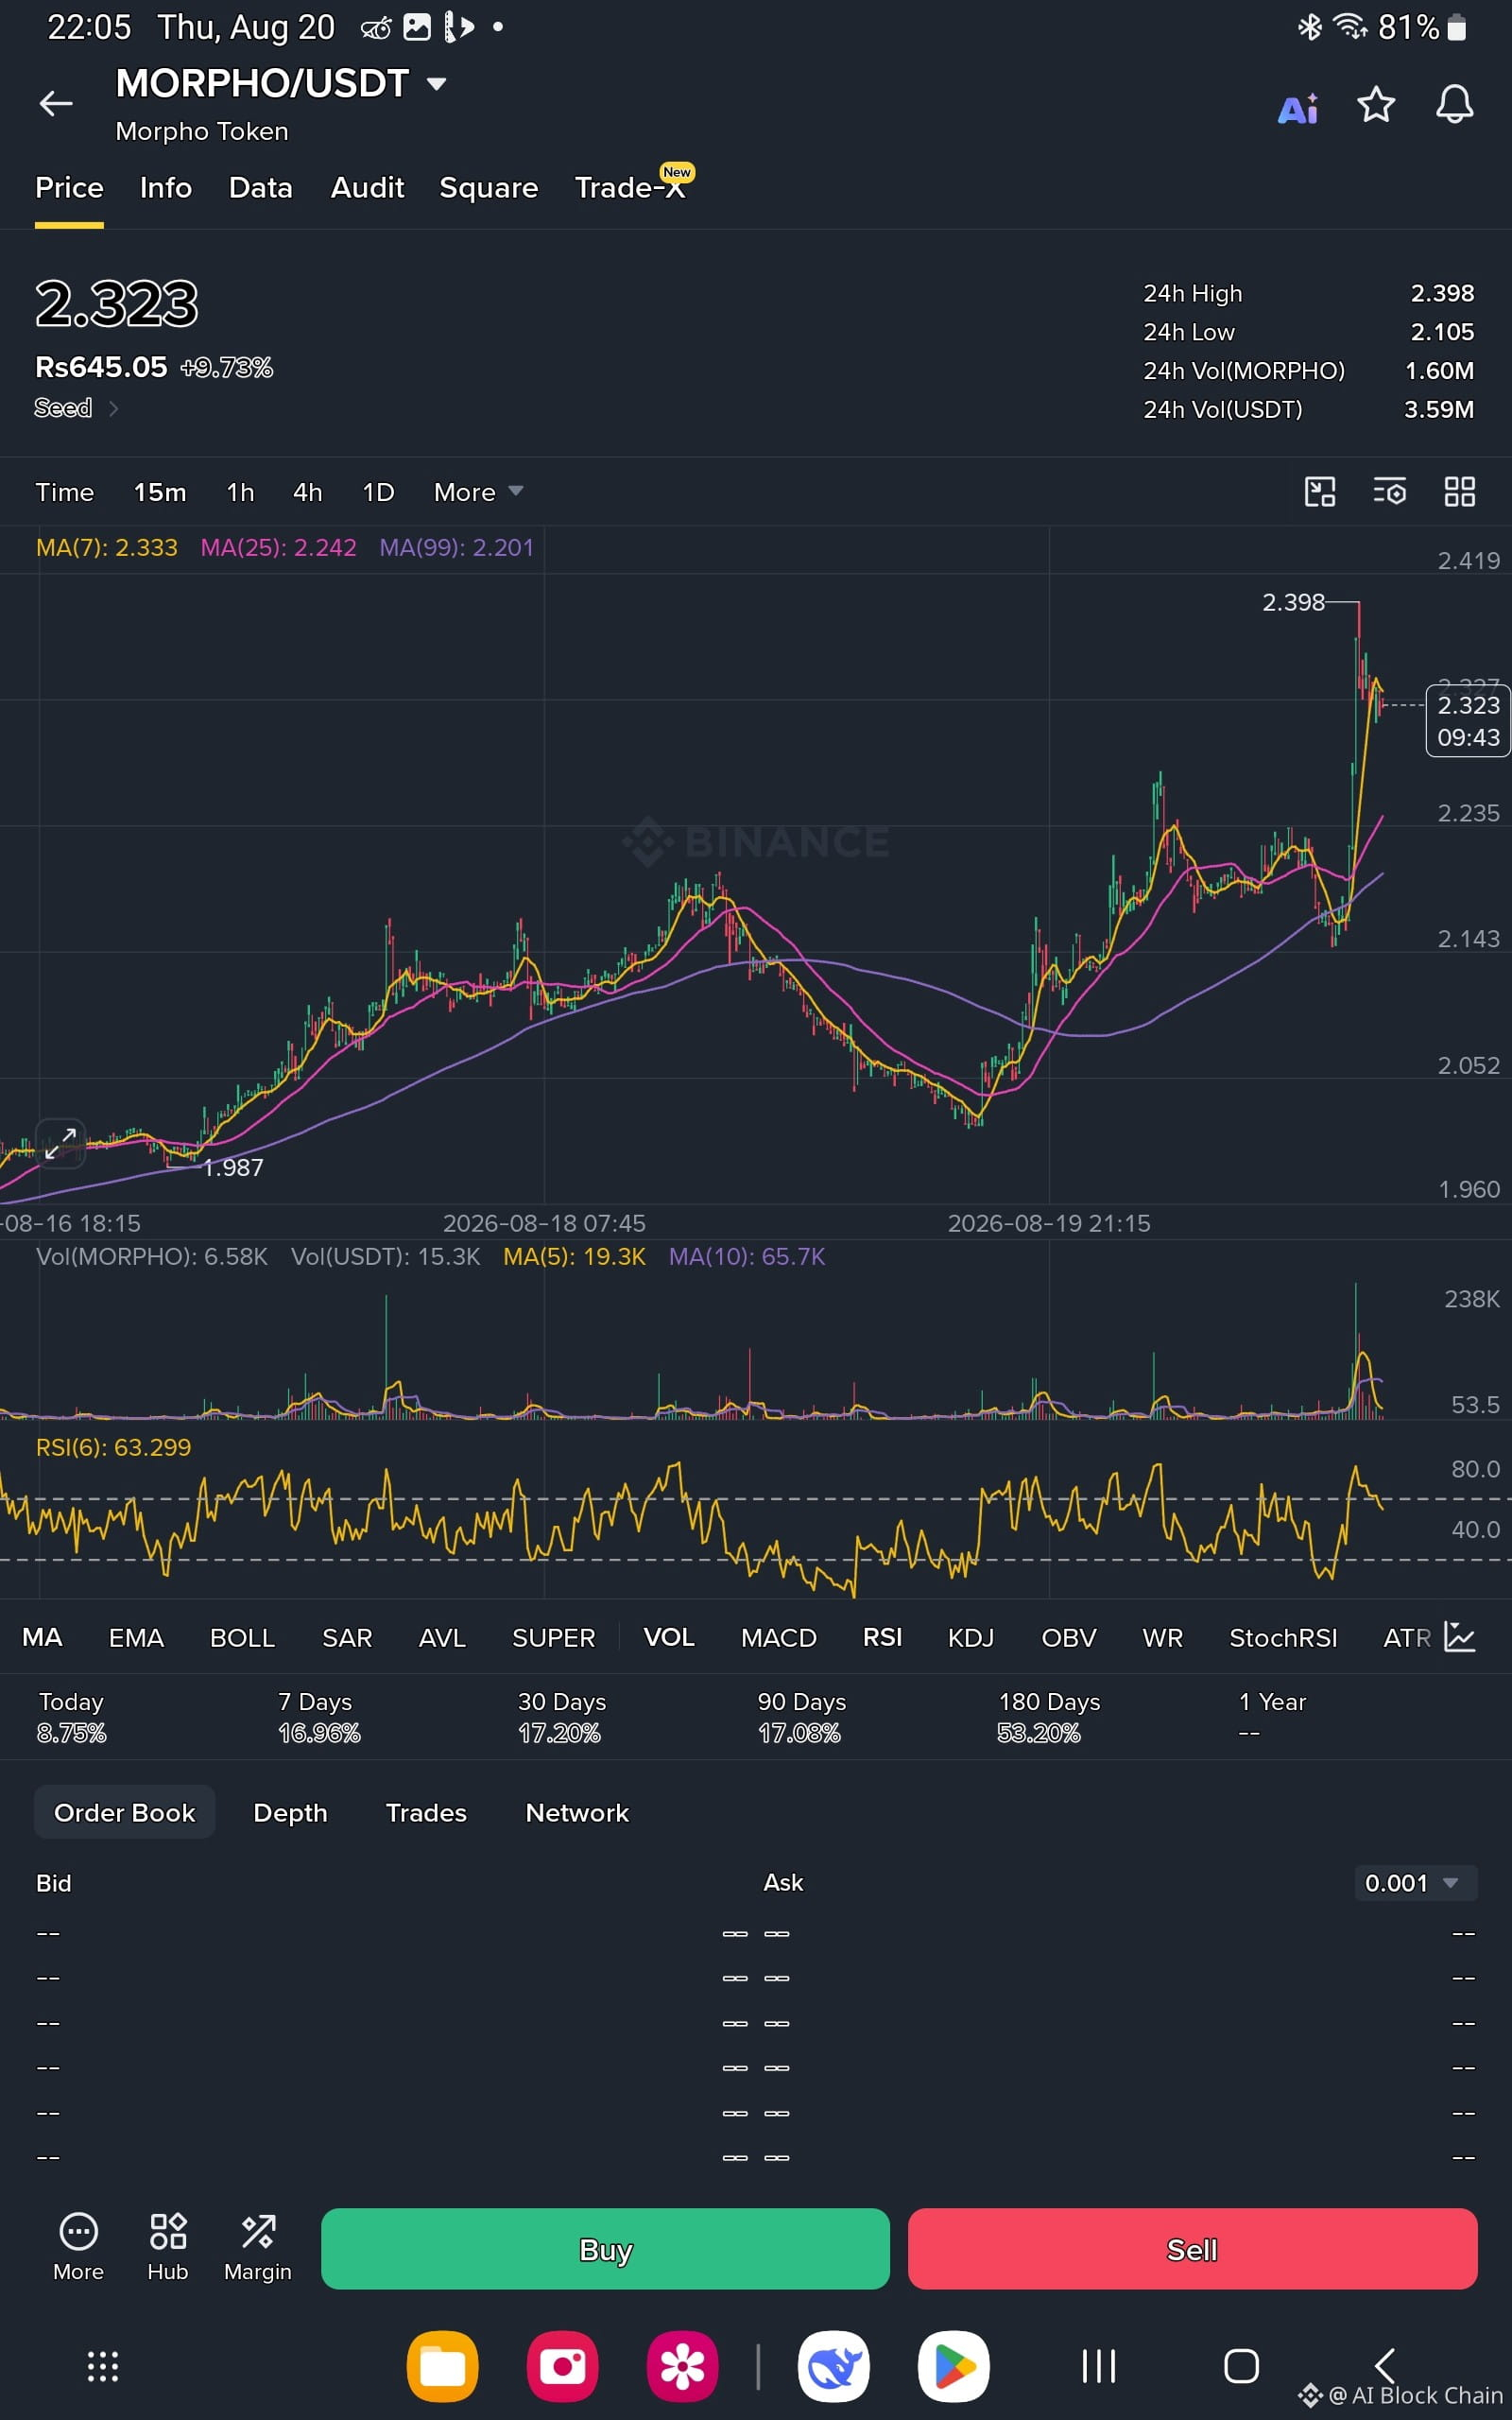Screen dimensions: 1512x2420
Task: Open multi-chart grid layout icon
Action: point(1460,492)
